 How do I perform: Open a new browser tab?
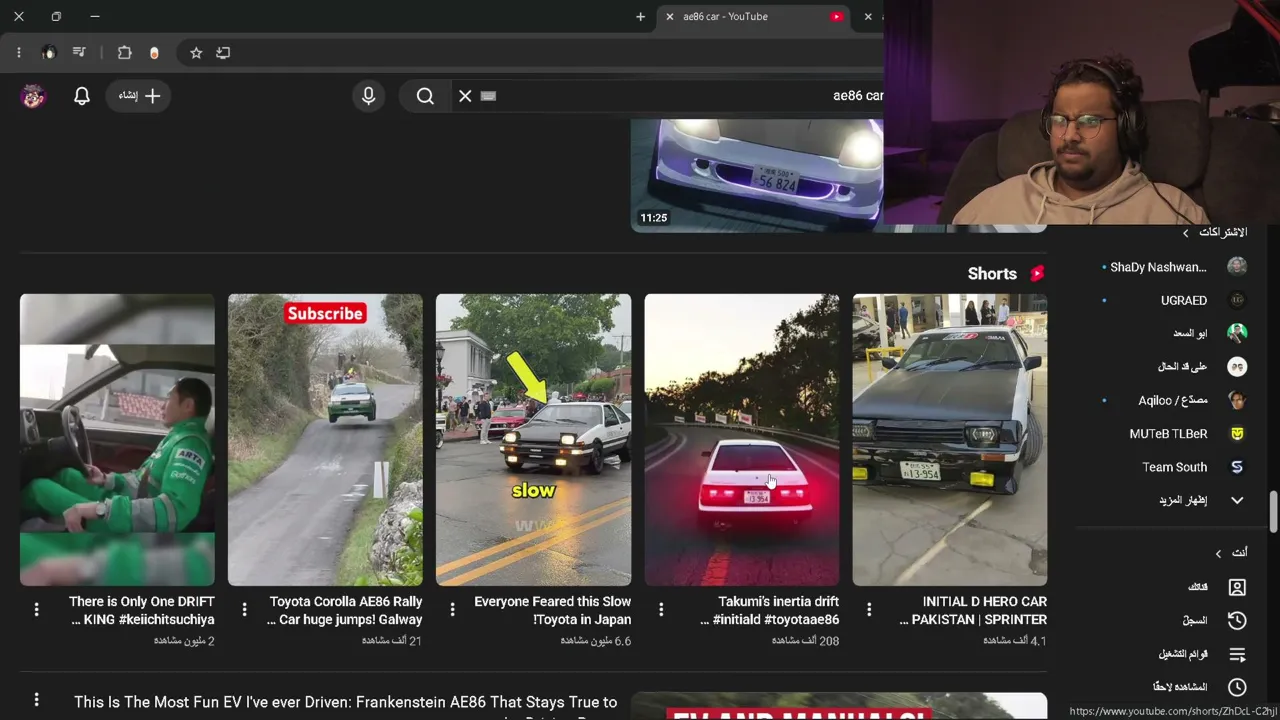click(x=641, y=16)
